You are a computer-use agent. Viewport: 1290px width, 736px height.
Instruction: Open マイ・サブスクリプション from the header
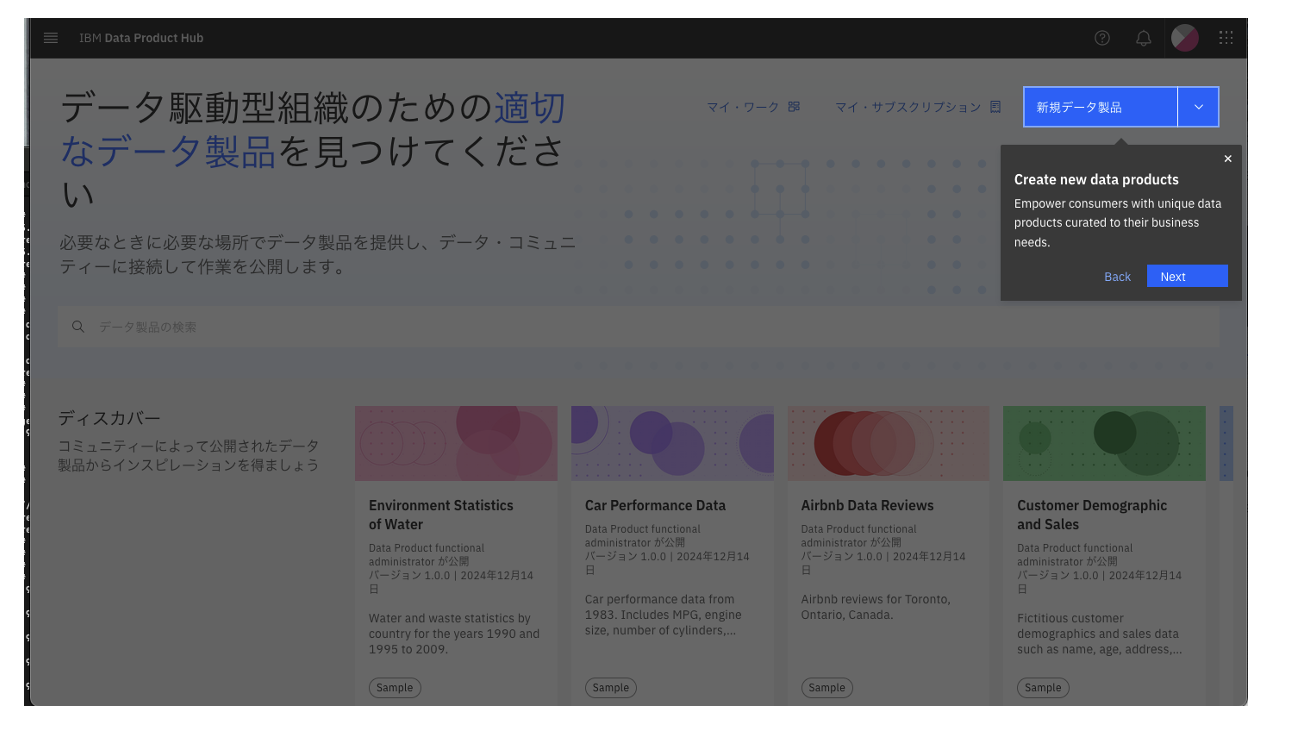[x=910, y=107]
